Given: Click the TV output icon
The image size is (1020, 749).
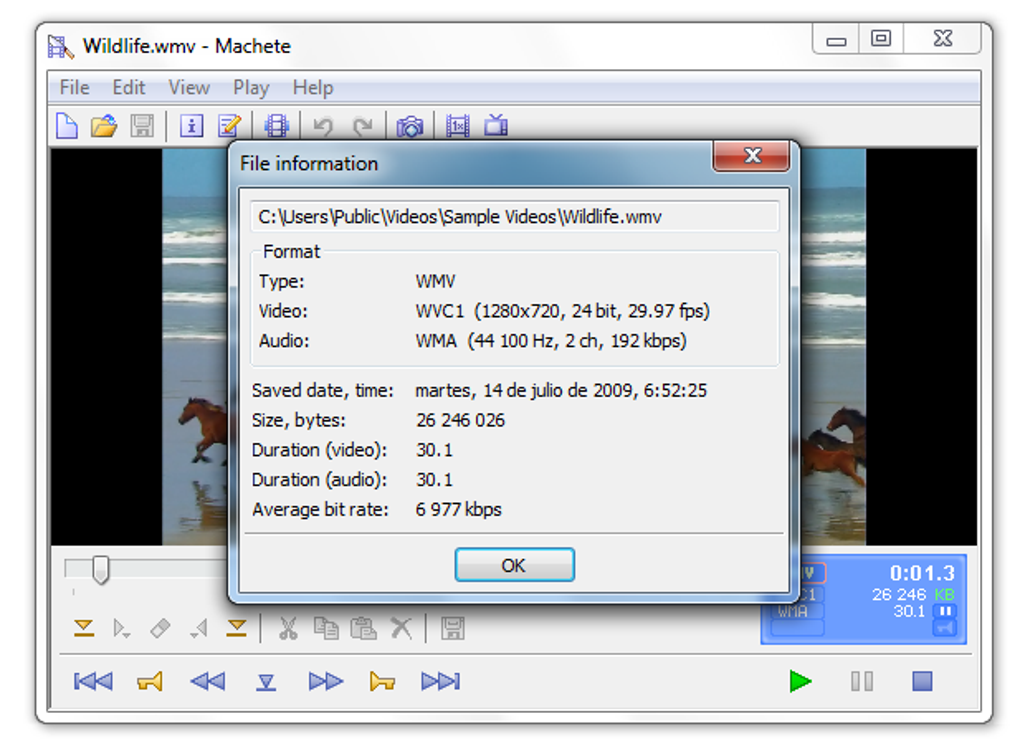Looking at the screenshot, I should 496,125.
